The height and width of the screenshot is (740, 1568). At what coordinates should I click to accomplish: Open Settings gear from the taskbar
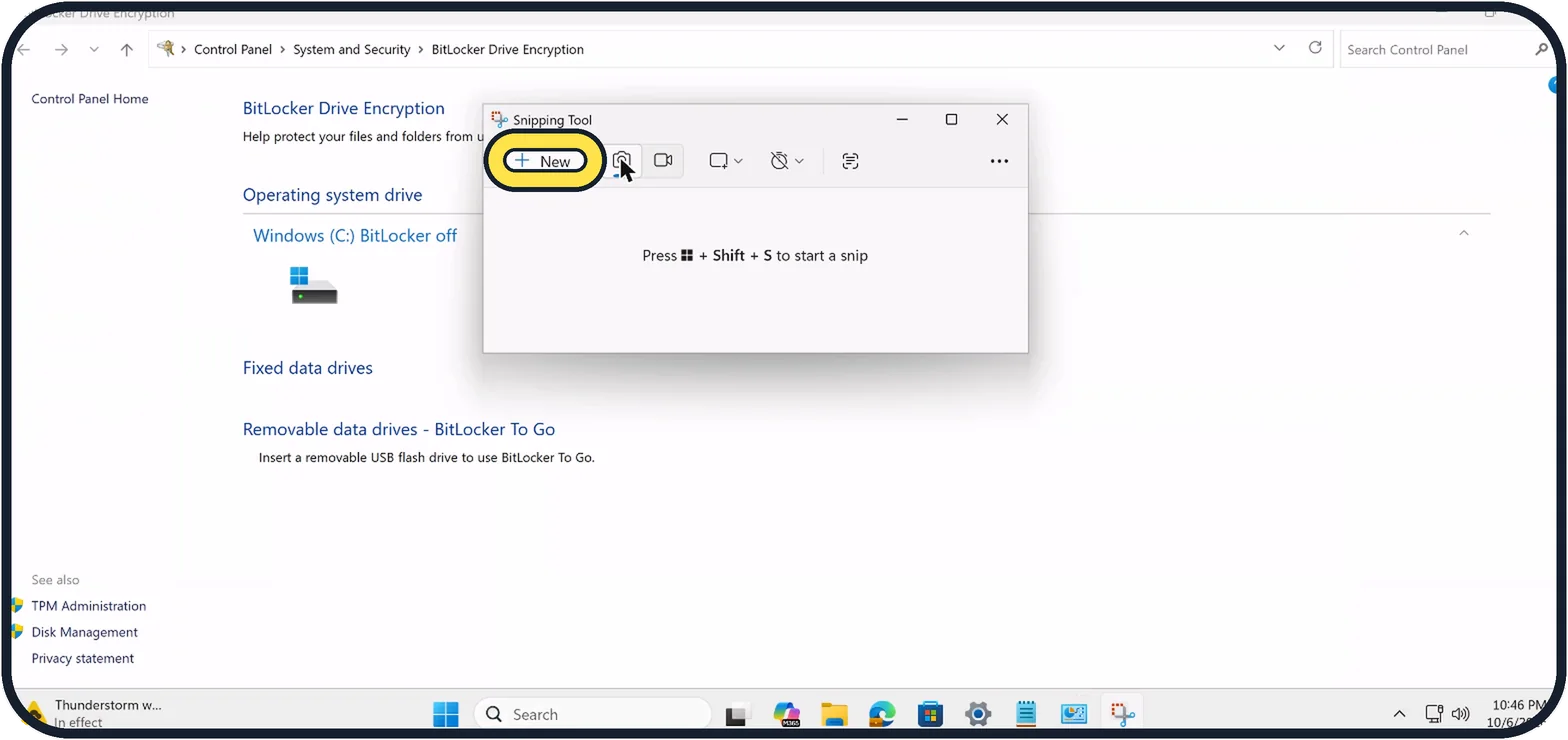pyautogui.click(x=978, y=714)
